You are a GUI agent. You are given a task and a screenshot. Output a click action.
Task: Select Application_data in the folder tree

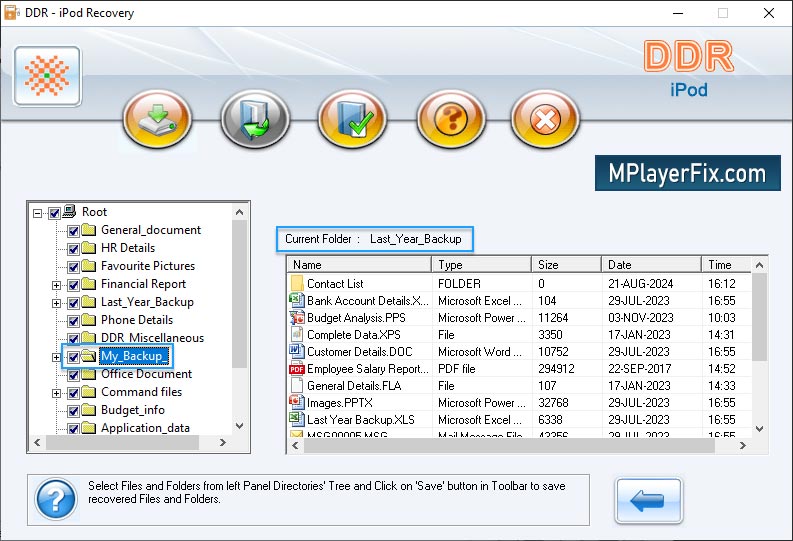click(145, 428)
